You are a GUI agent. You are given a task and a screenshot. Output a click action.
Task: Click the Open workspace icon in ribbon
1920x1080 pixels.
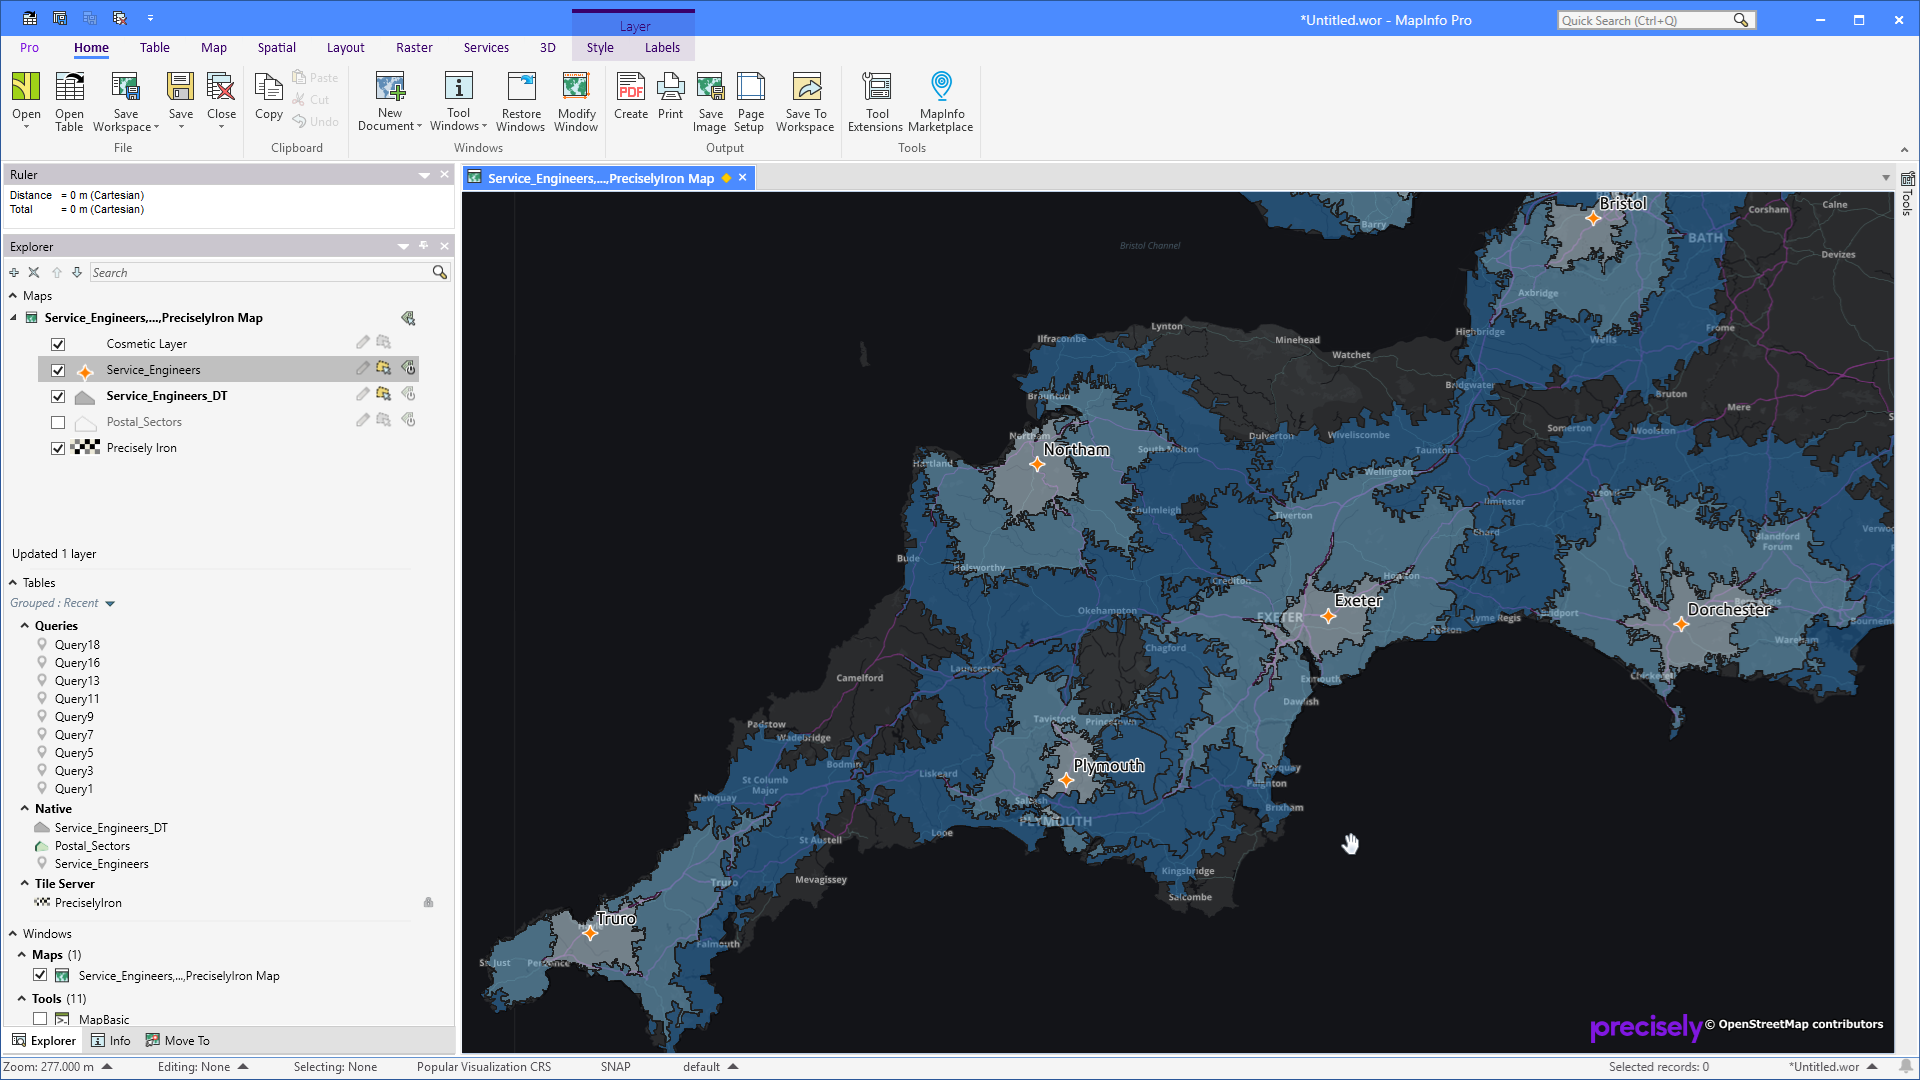pos(26,87)
